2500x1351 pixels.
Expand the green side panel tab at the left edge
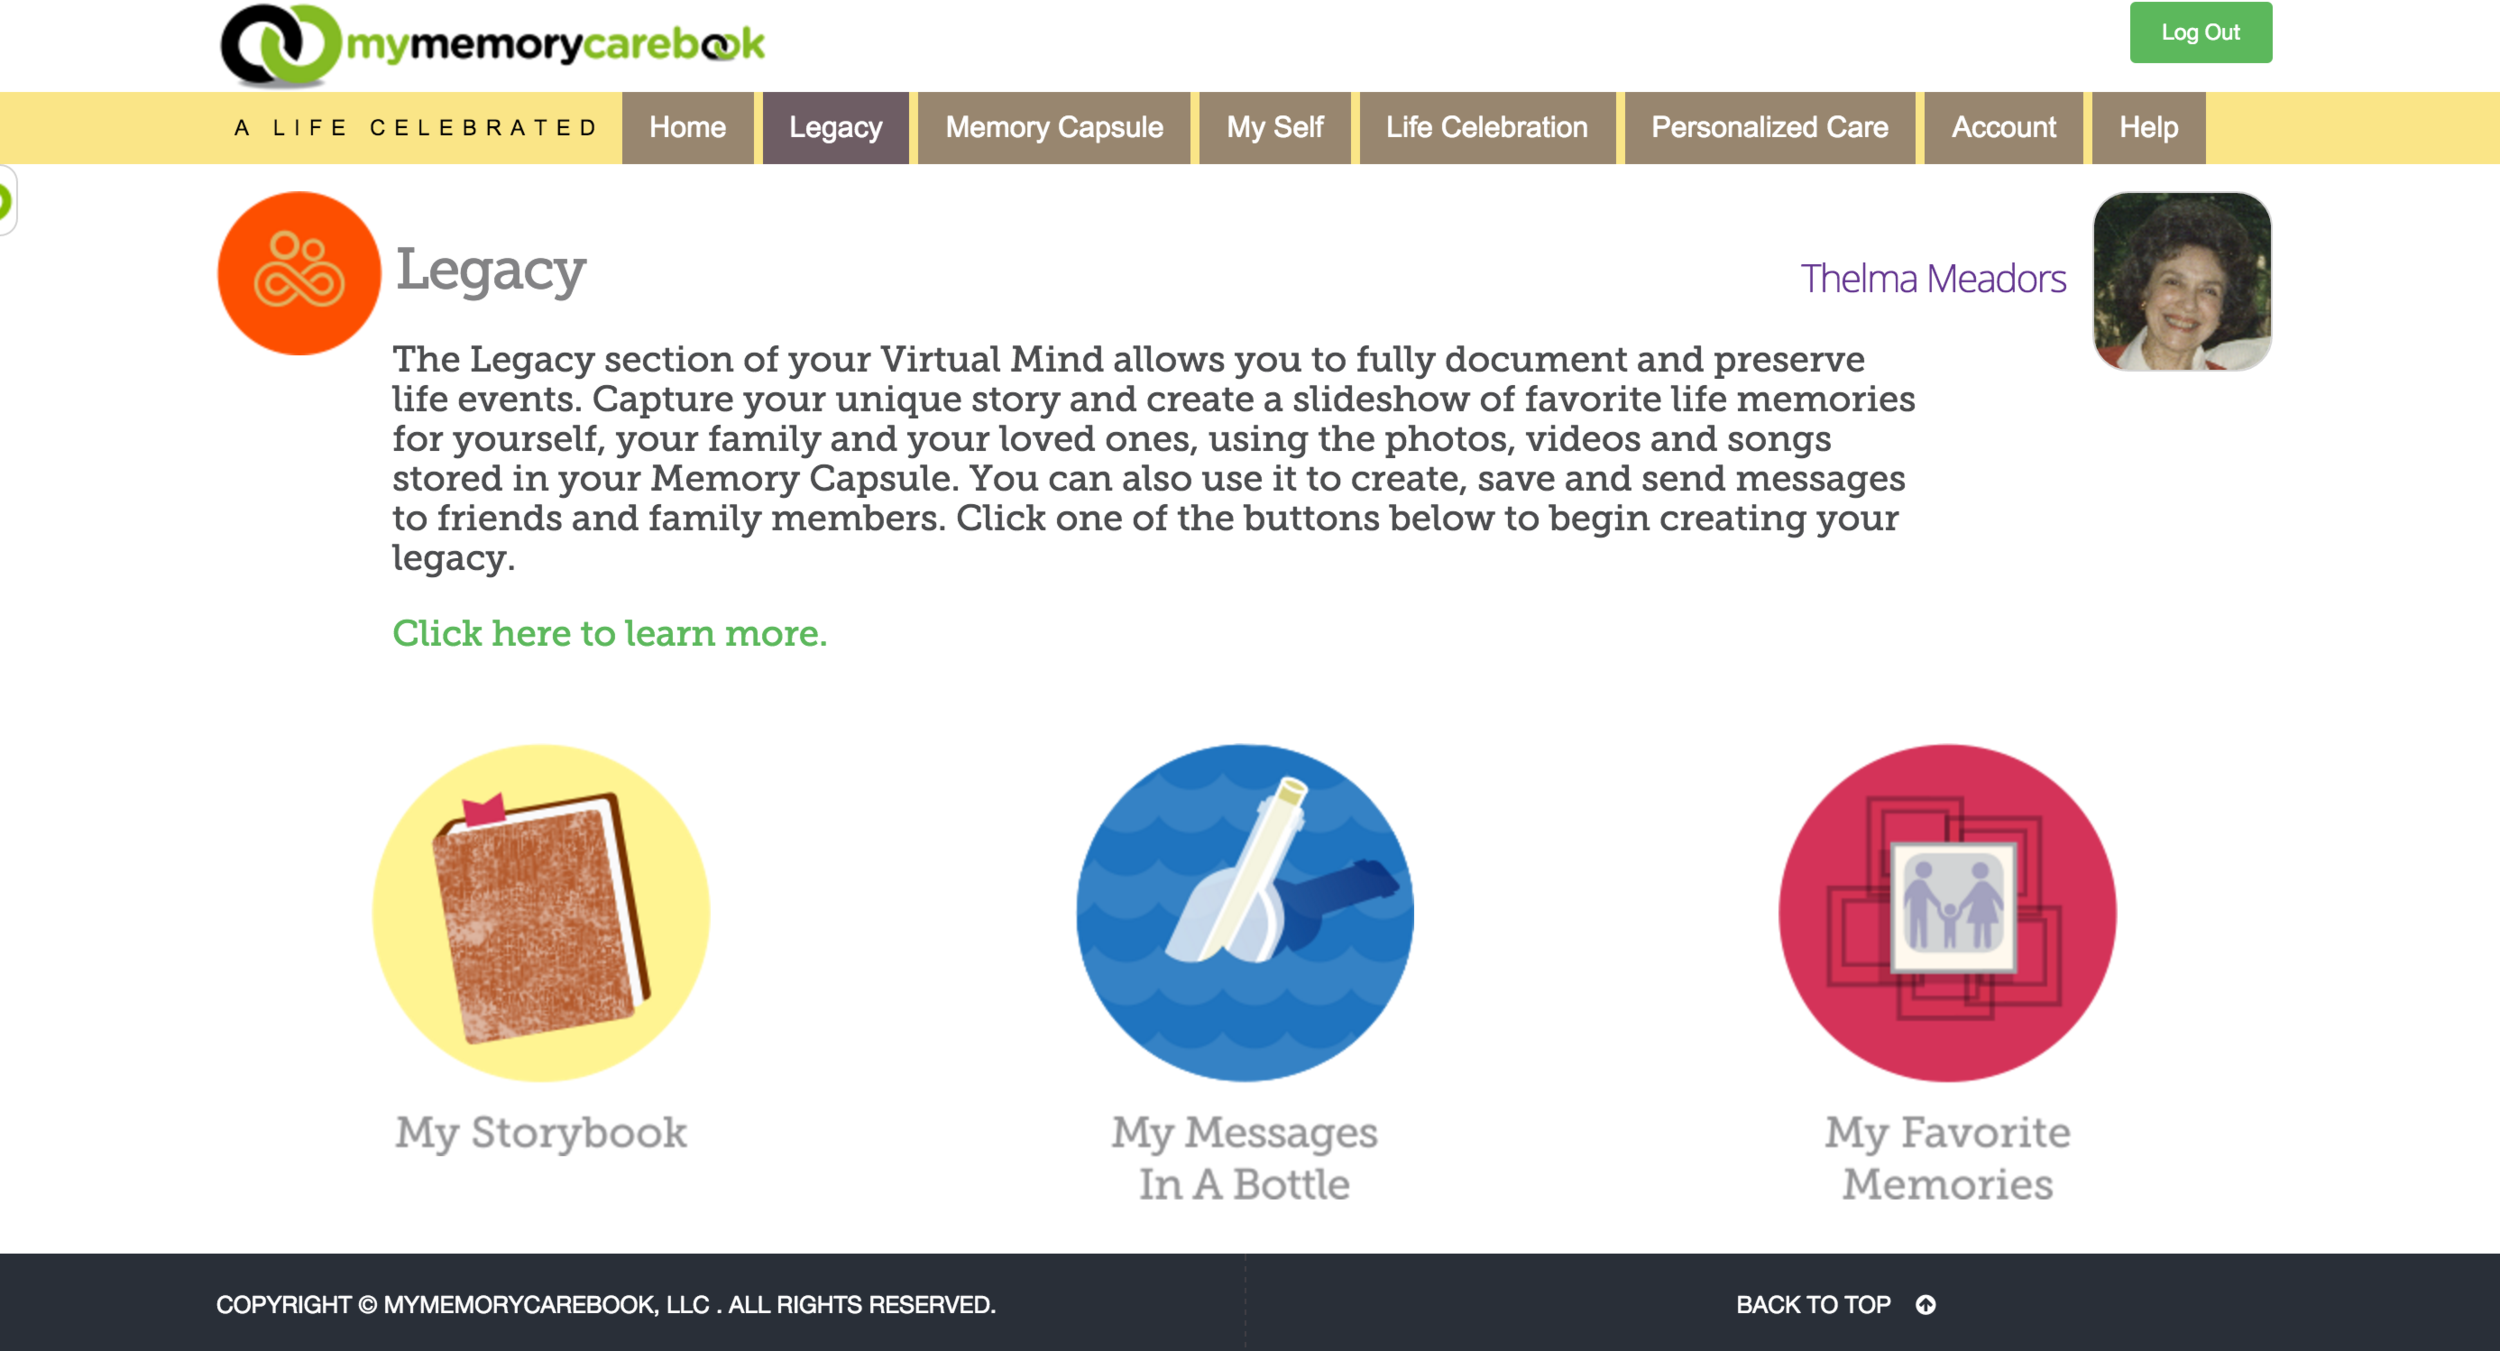coord(6,201)
